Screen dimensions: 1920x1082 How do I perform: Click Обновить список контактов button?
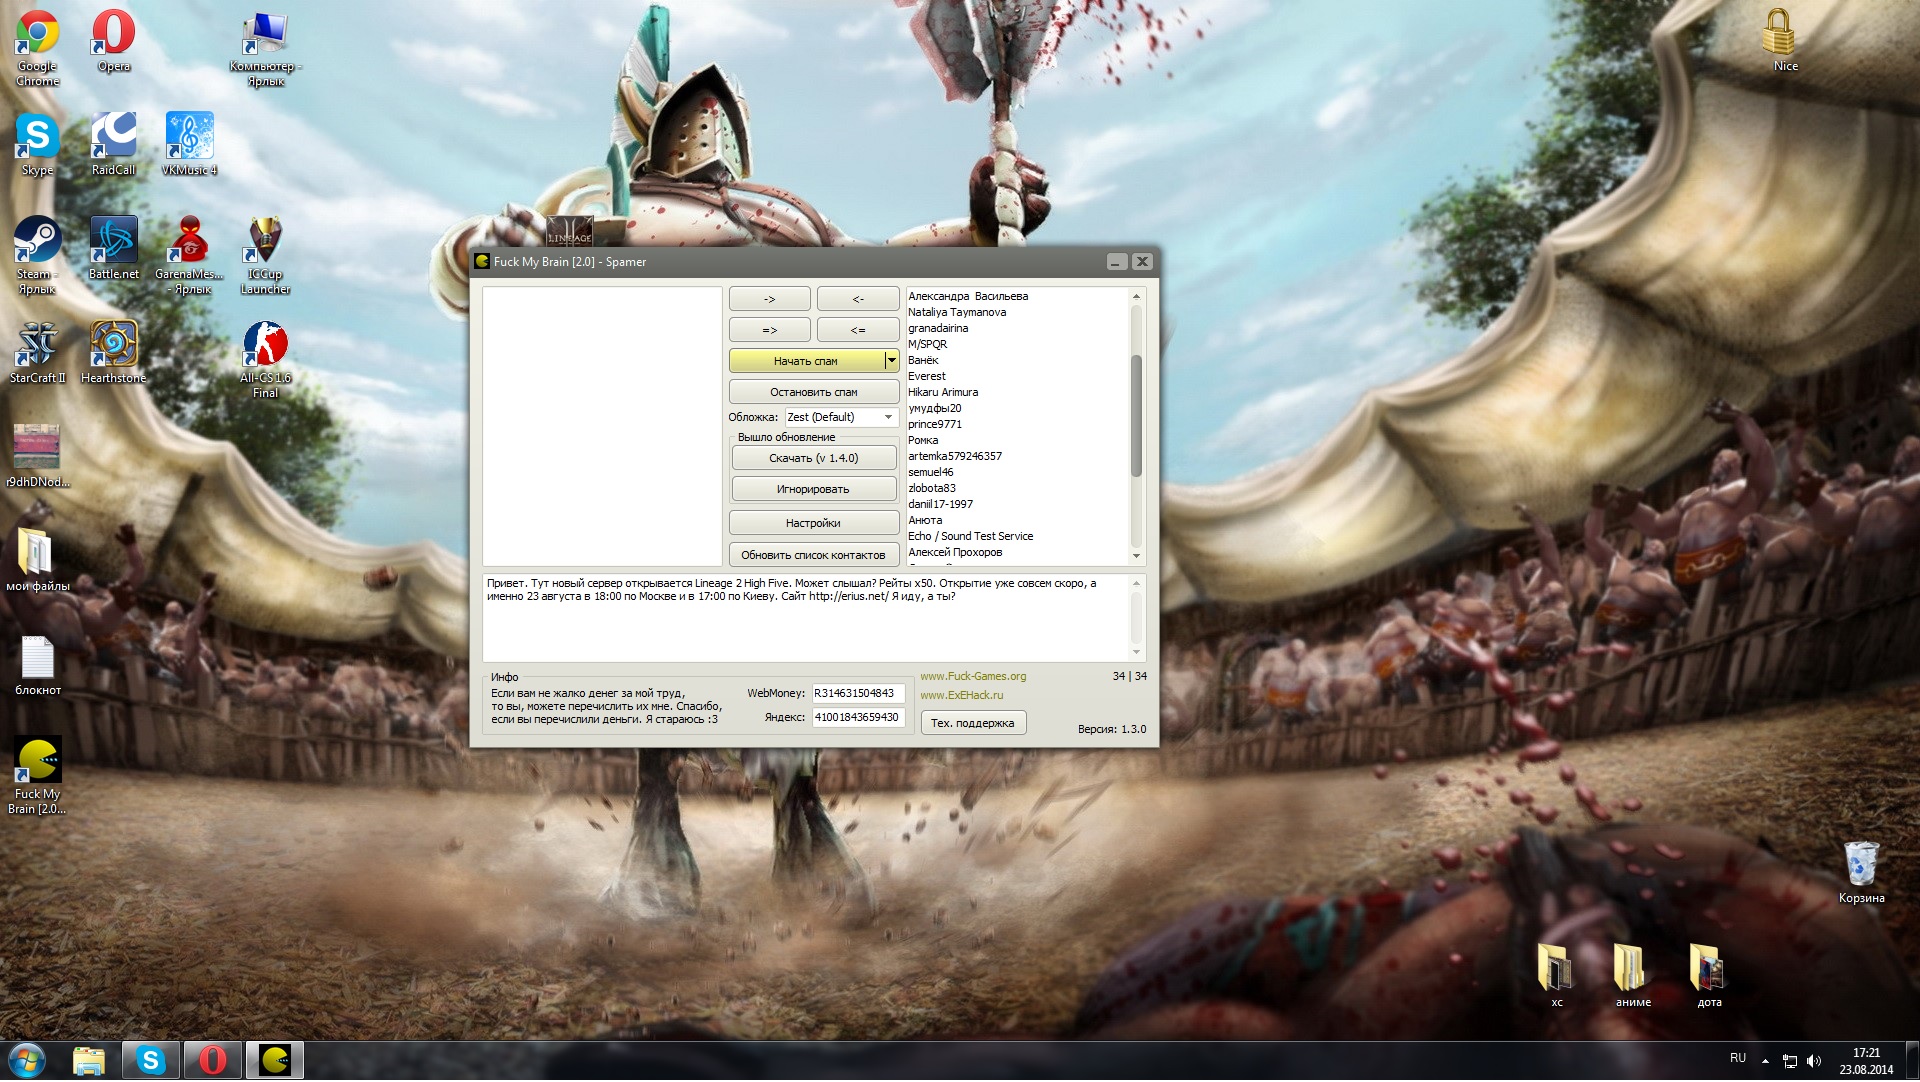click(x=814, y=555)
